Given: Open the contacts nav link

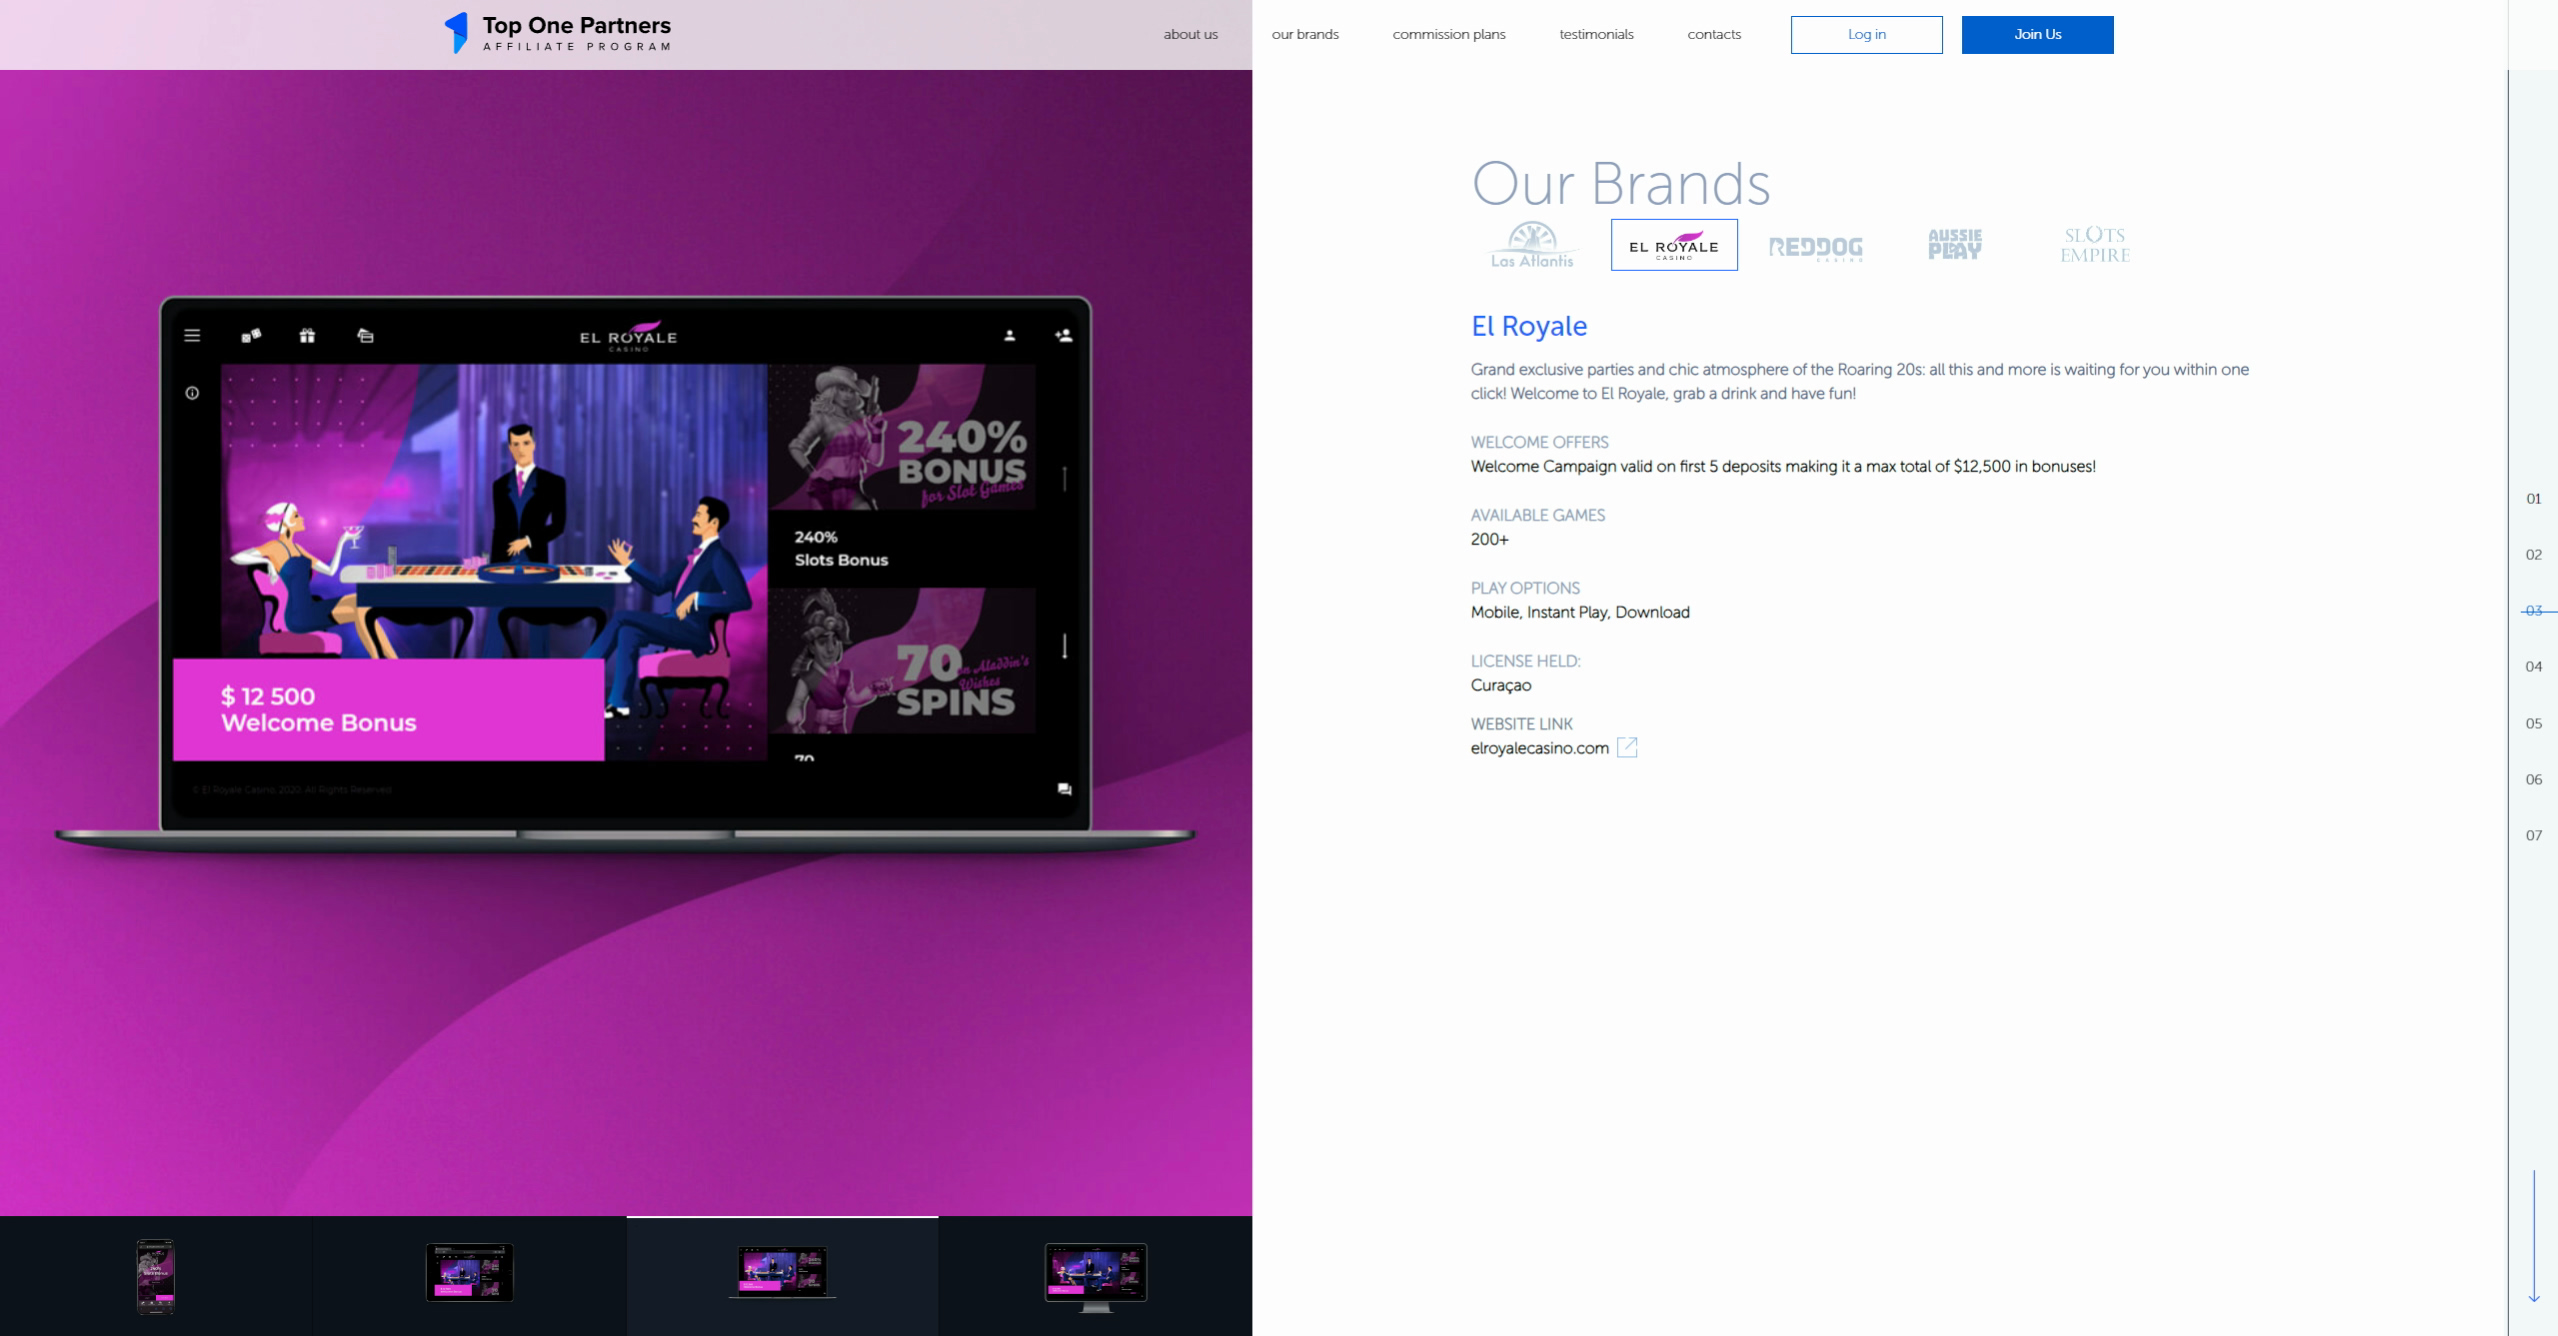Looking at the screenshot, I should (1713, 34).
